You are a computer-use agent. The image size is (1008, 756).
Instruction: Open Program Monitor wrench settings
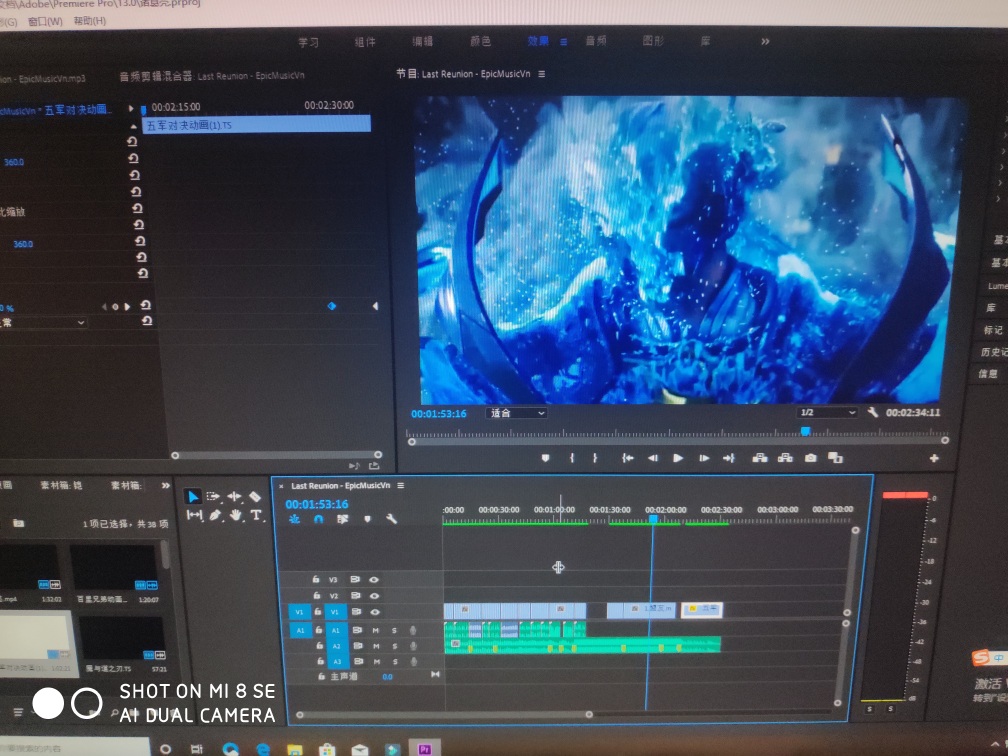[x=872, y=412]
